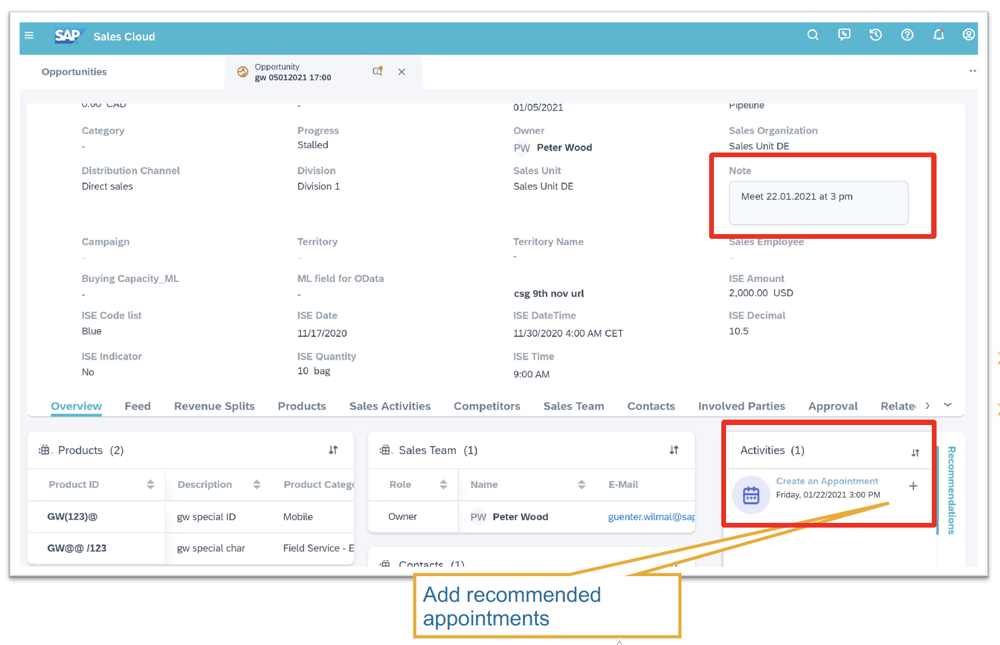1000x645 pixels.
Task: Click the opportunity tab bookmark icon
Action: pos(378,71)
